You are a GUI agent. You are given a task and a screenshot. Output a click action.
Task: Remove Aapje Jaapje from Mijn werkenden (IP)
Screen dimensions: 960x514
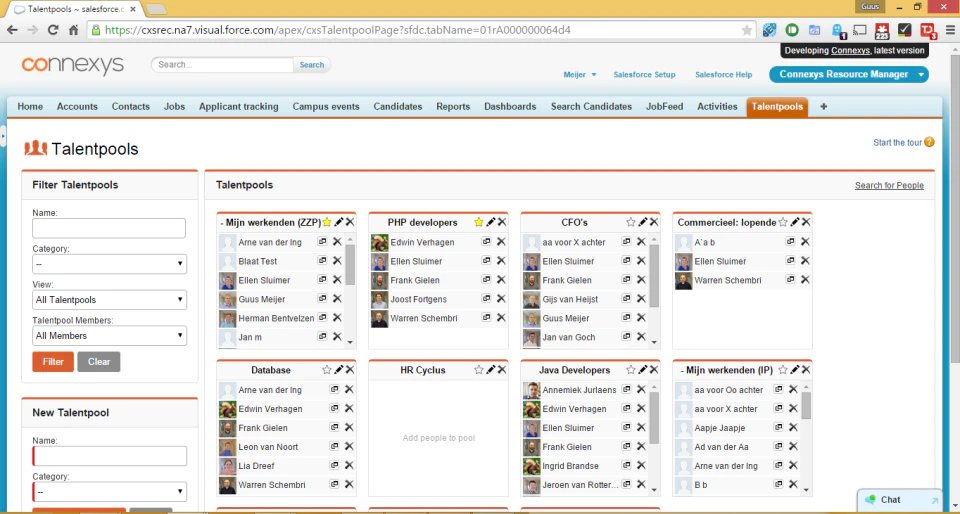coord(793,427)
